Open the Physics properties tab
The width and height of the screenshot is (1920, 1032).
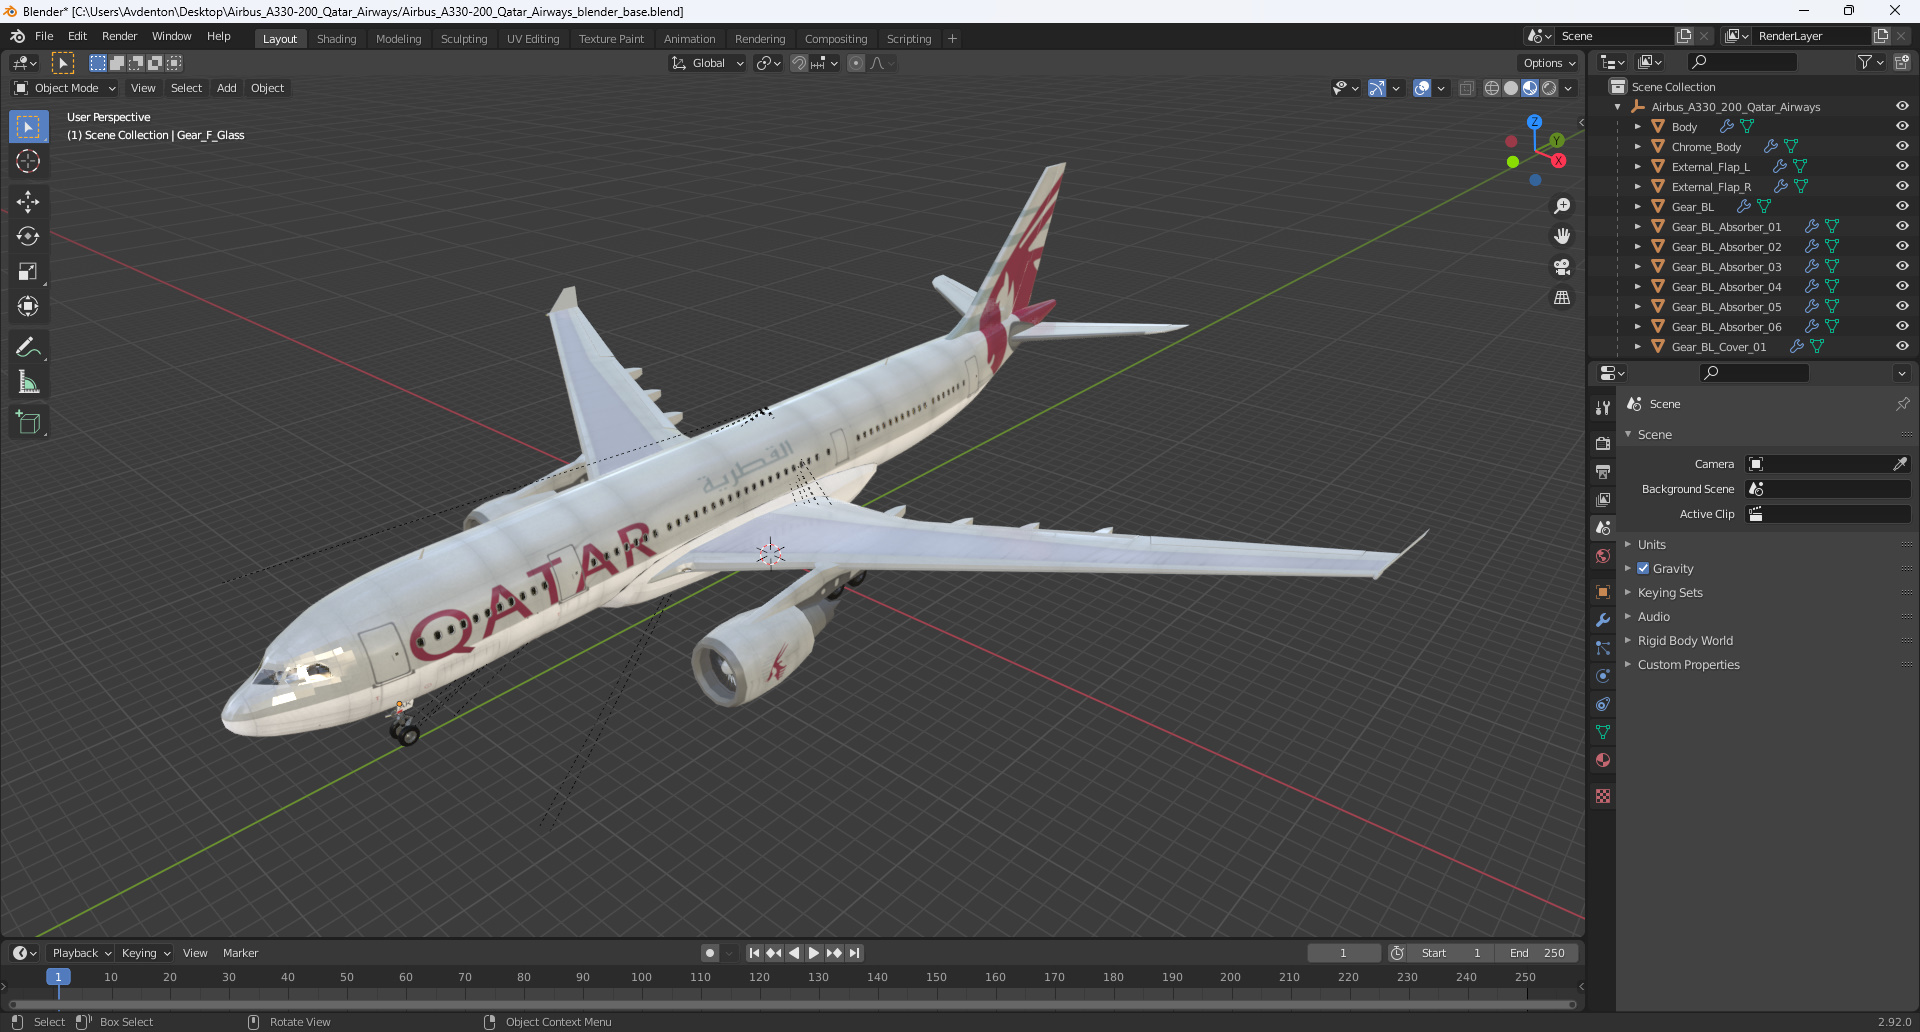(x=1603, y=676)
